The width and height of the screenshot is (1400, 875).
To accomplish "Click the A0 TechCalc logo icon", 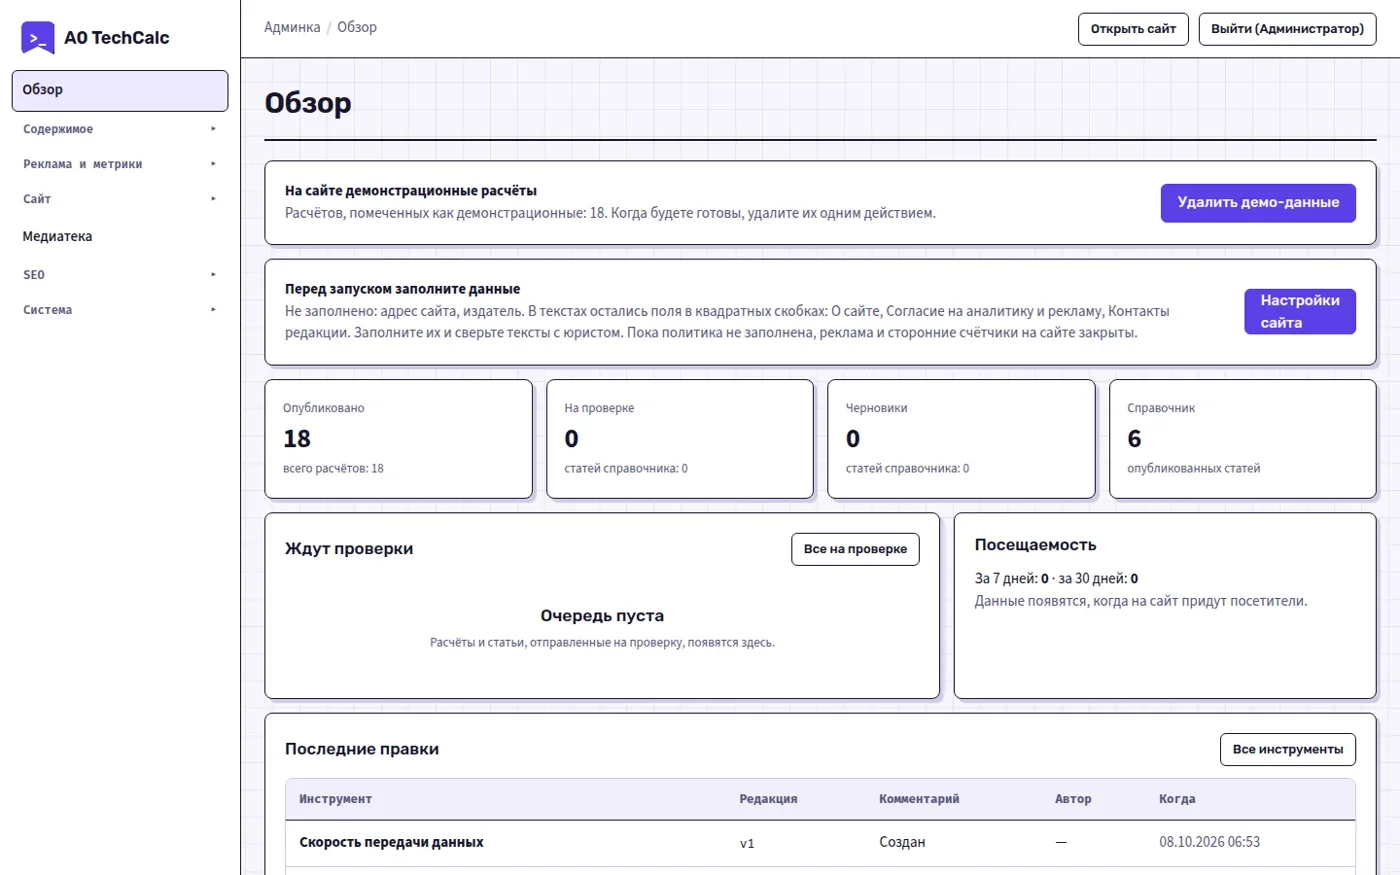I will (x=38, y=38).
